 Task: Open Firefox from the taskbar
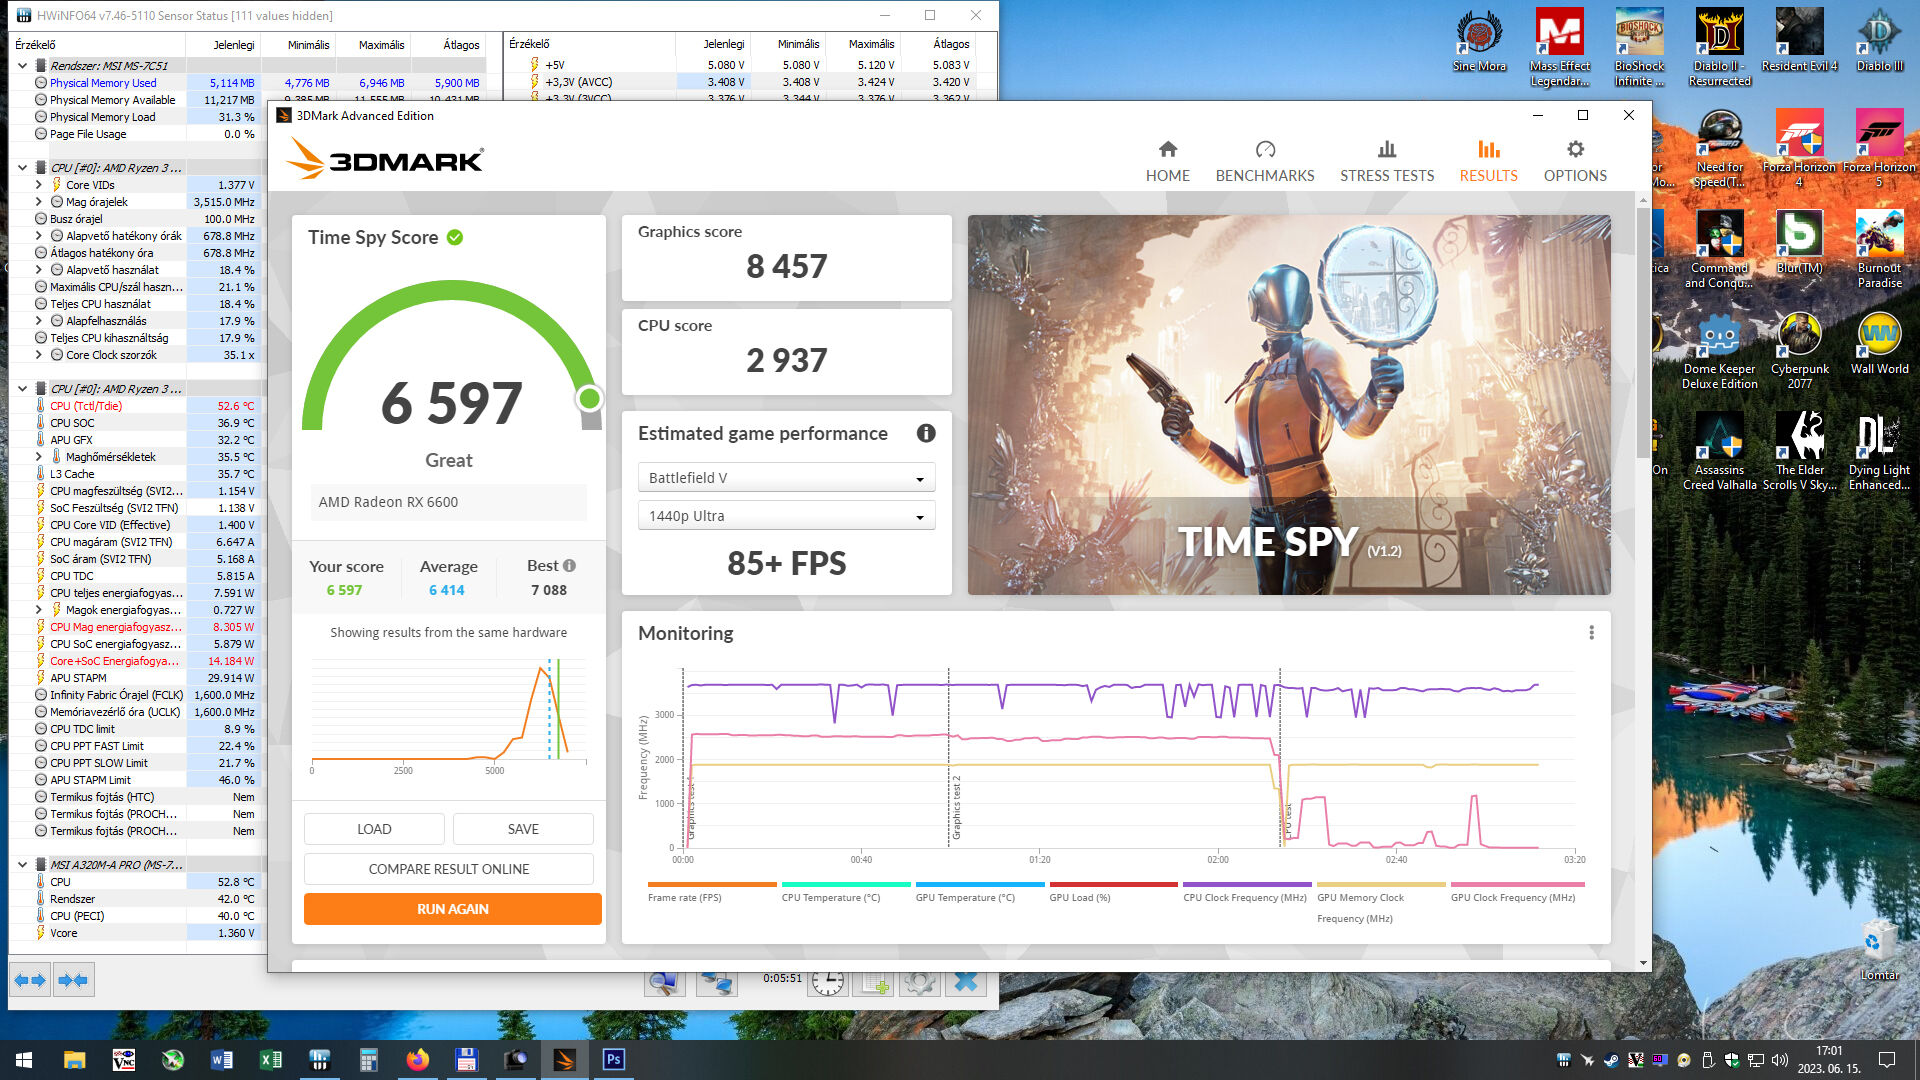[418, 1060]
